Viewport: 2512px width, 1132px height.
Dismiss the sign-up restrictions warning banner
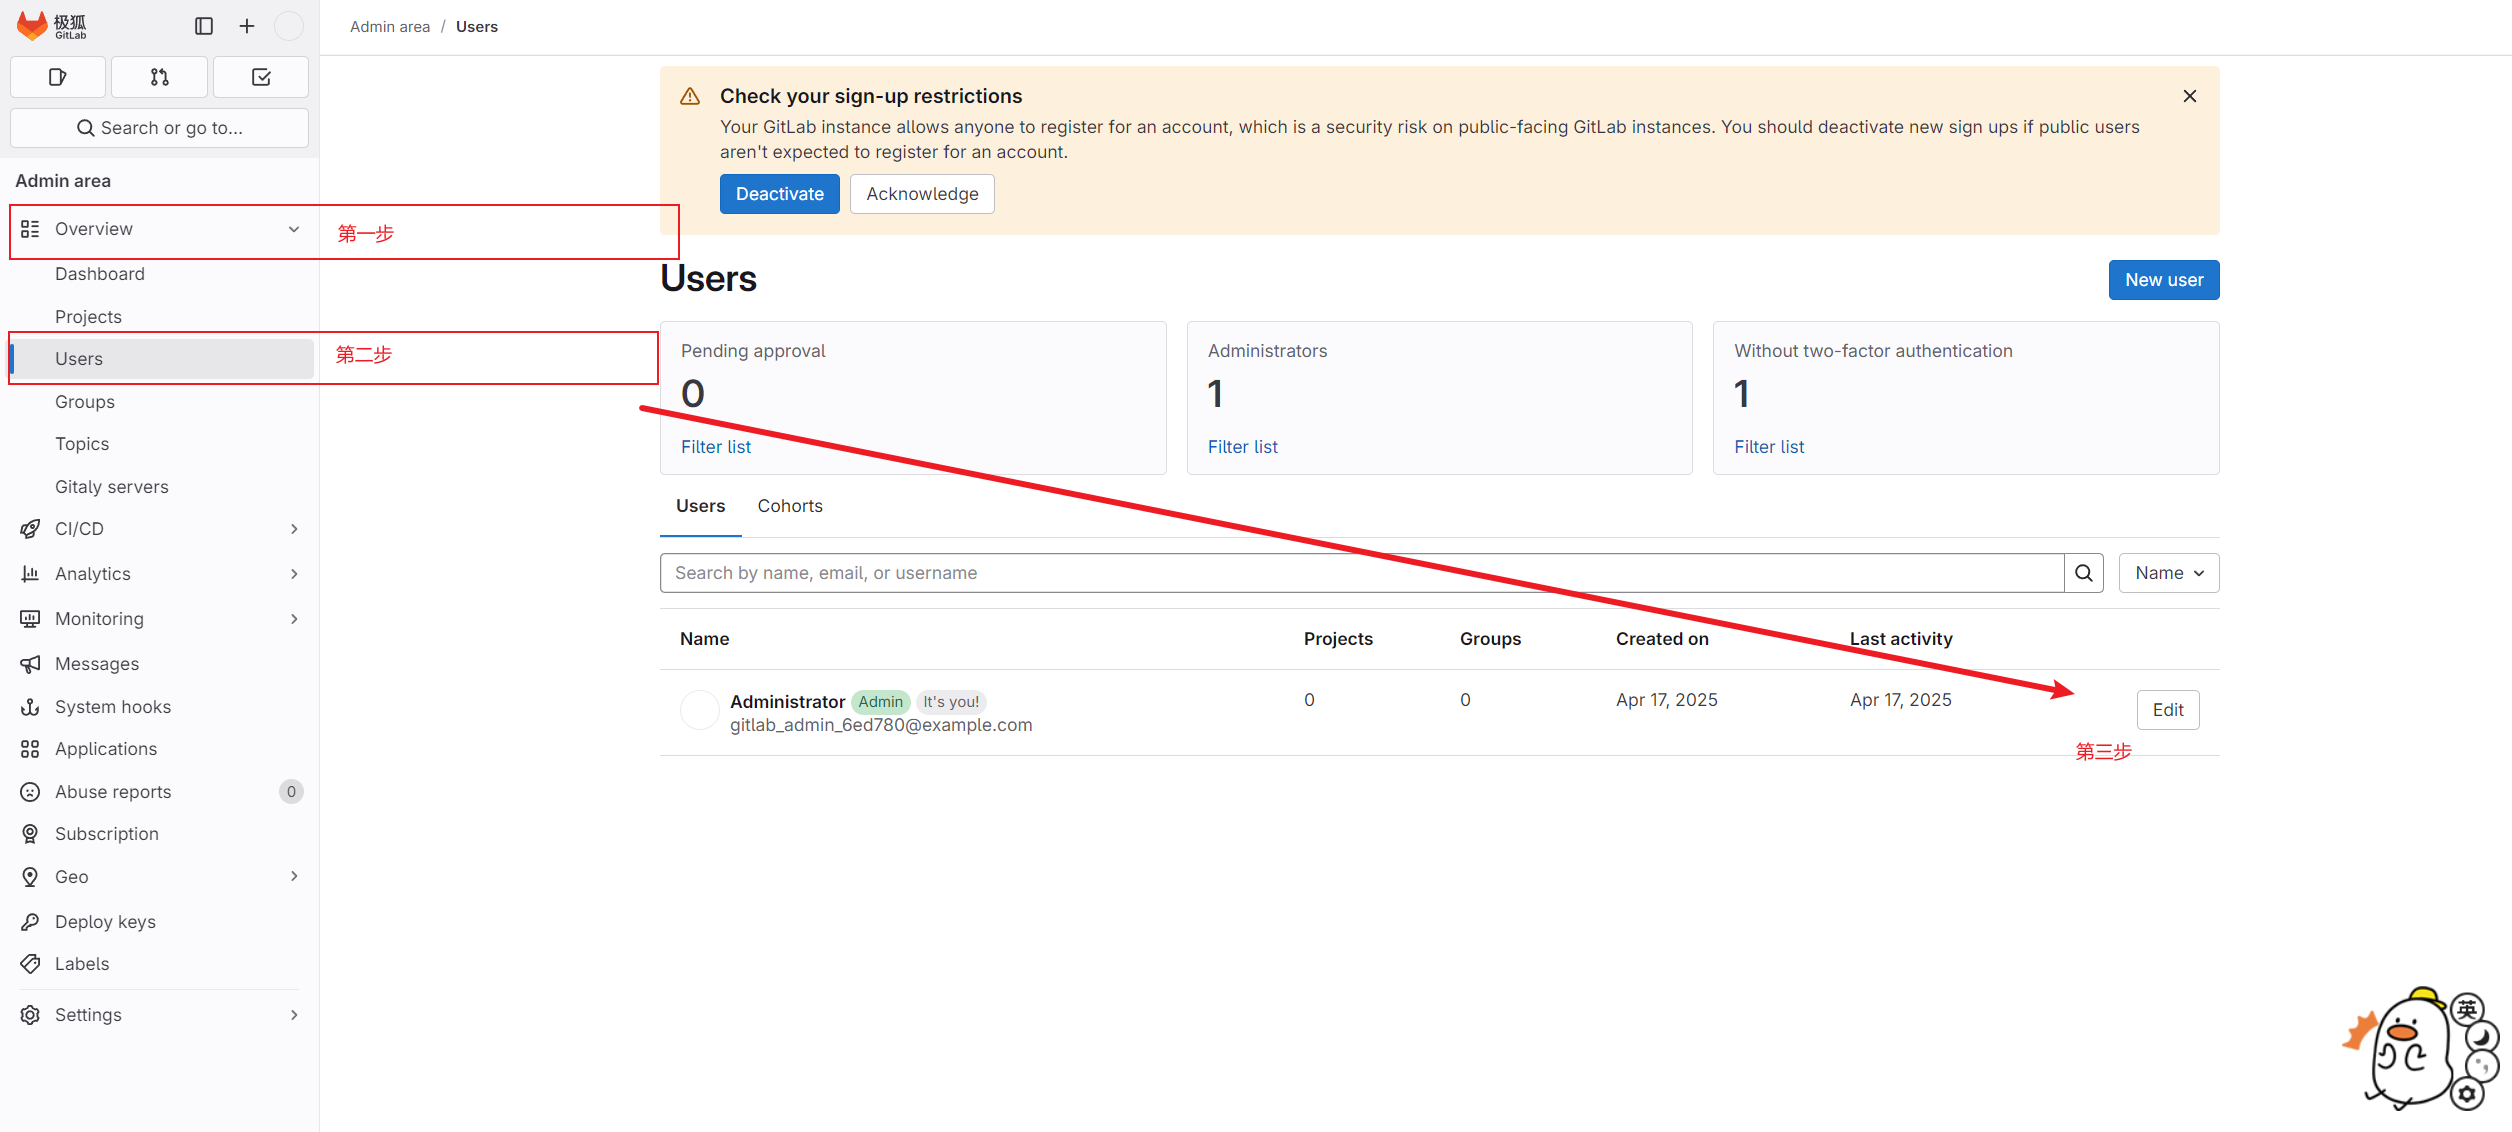point(2190,96)
